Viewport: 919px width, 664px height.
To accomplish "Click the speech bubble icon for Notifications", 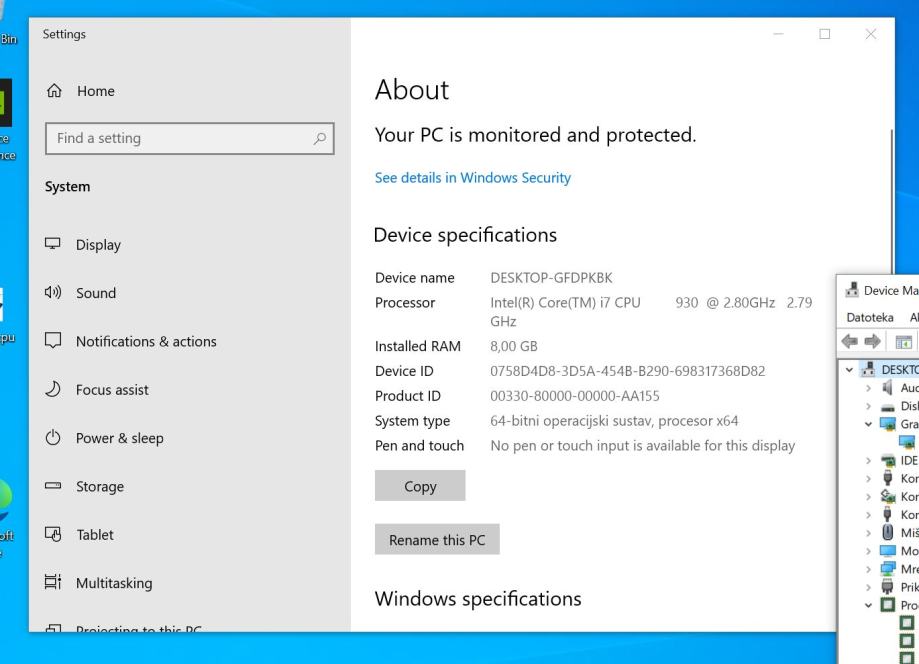I will 54,342.
